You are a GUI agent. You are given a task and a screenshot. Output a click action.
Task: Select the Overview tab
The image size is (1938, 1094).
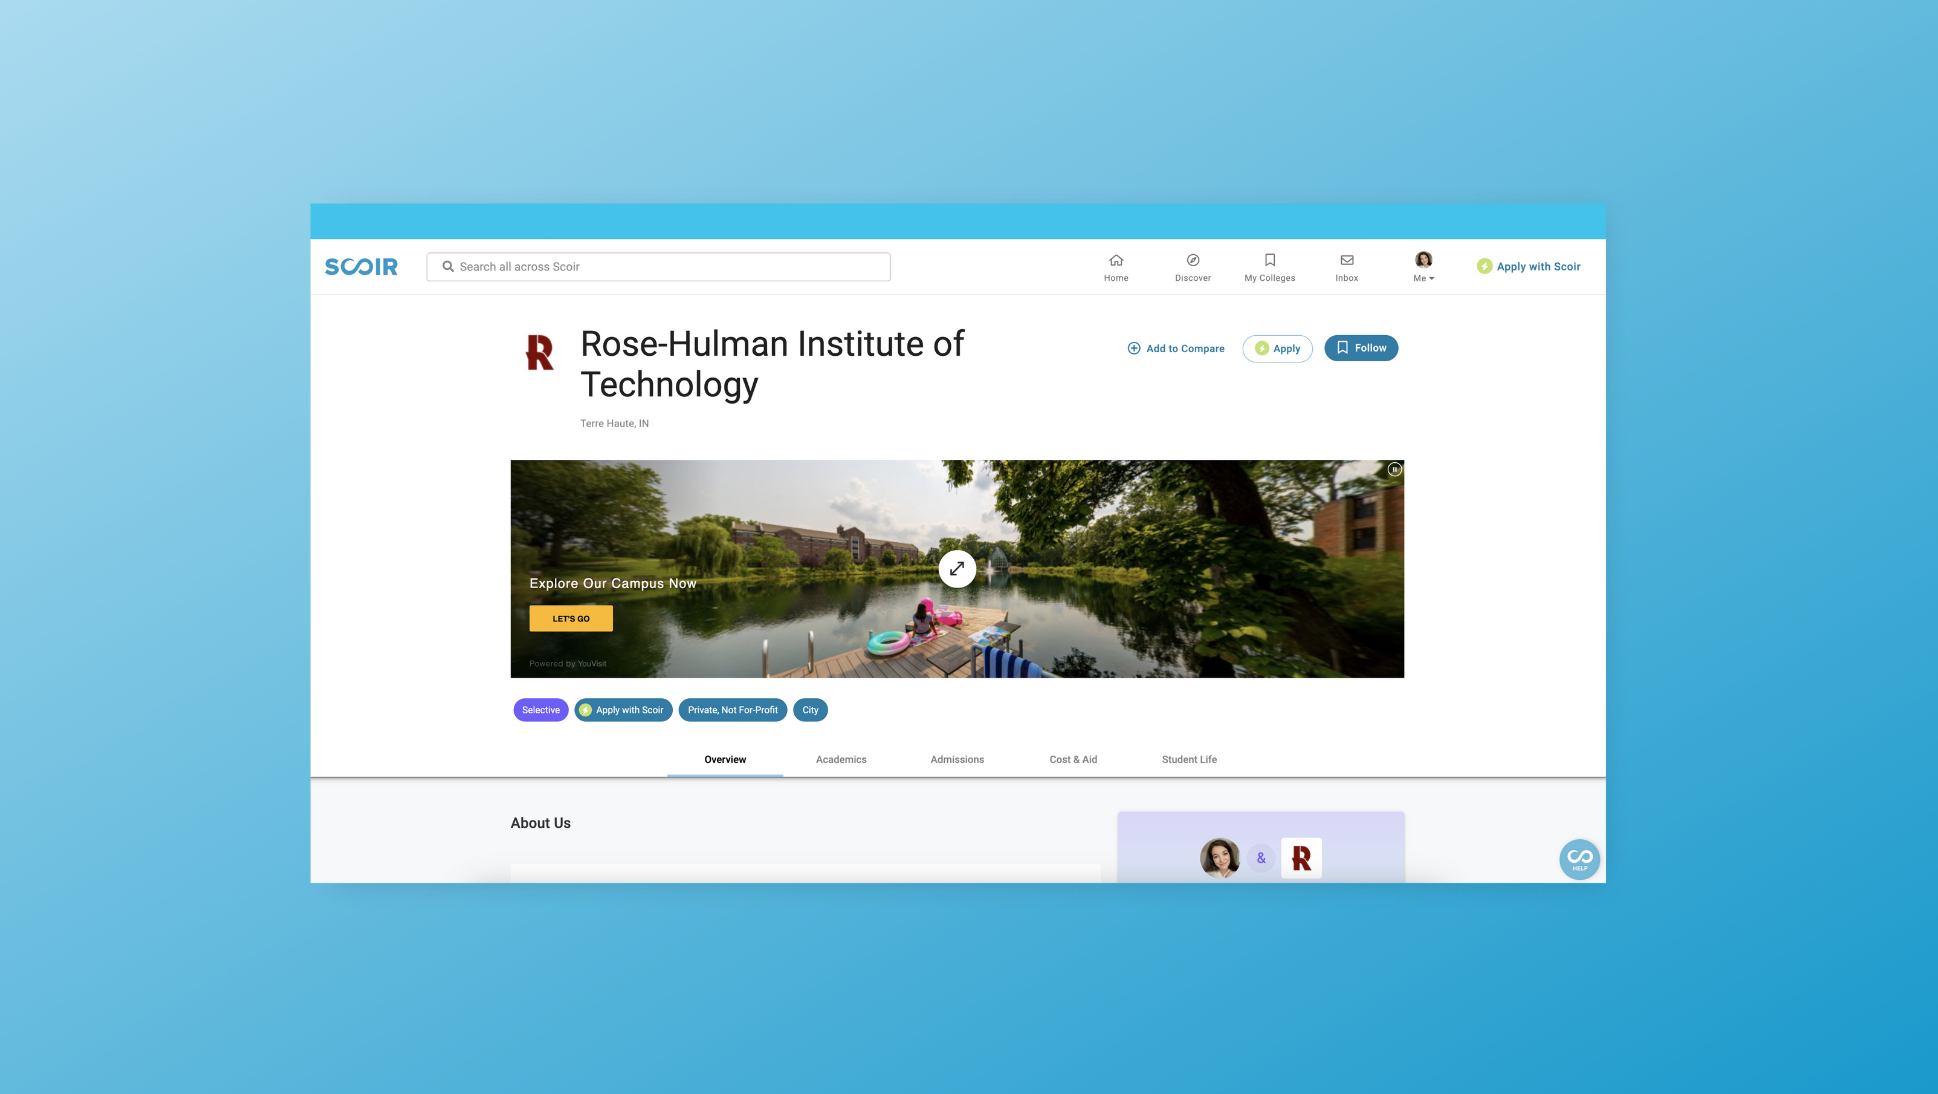[x=725, y=760]
